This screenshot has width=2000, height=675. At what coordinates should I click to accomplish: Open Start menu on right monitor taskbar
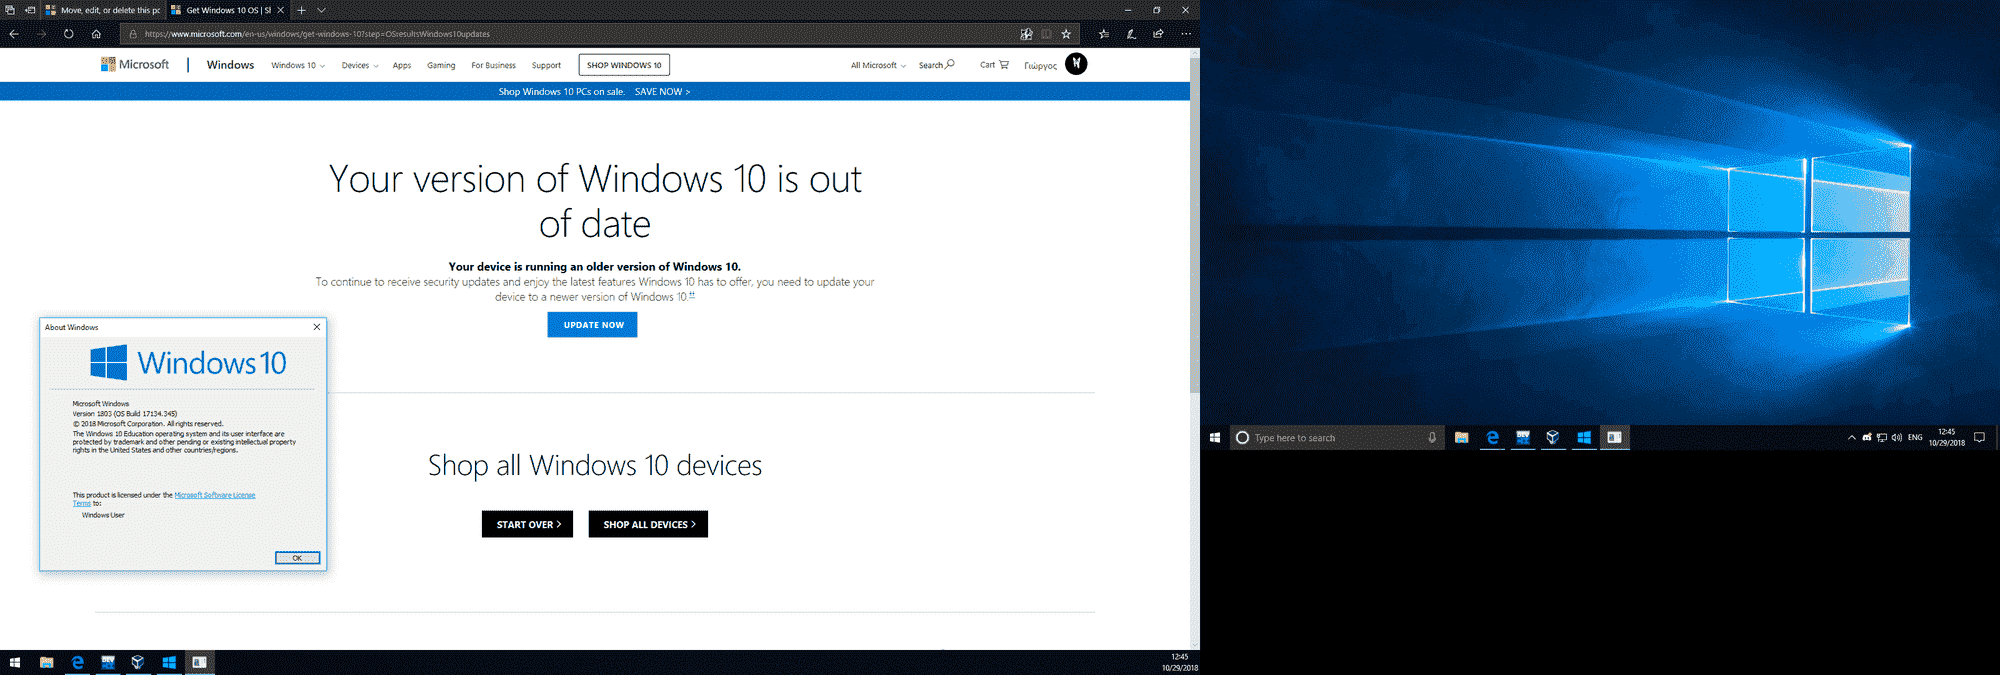pos(1215,438)
